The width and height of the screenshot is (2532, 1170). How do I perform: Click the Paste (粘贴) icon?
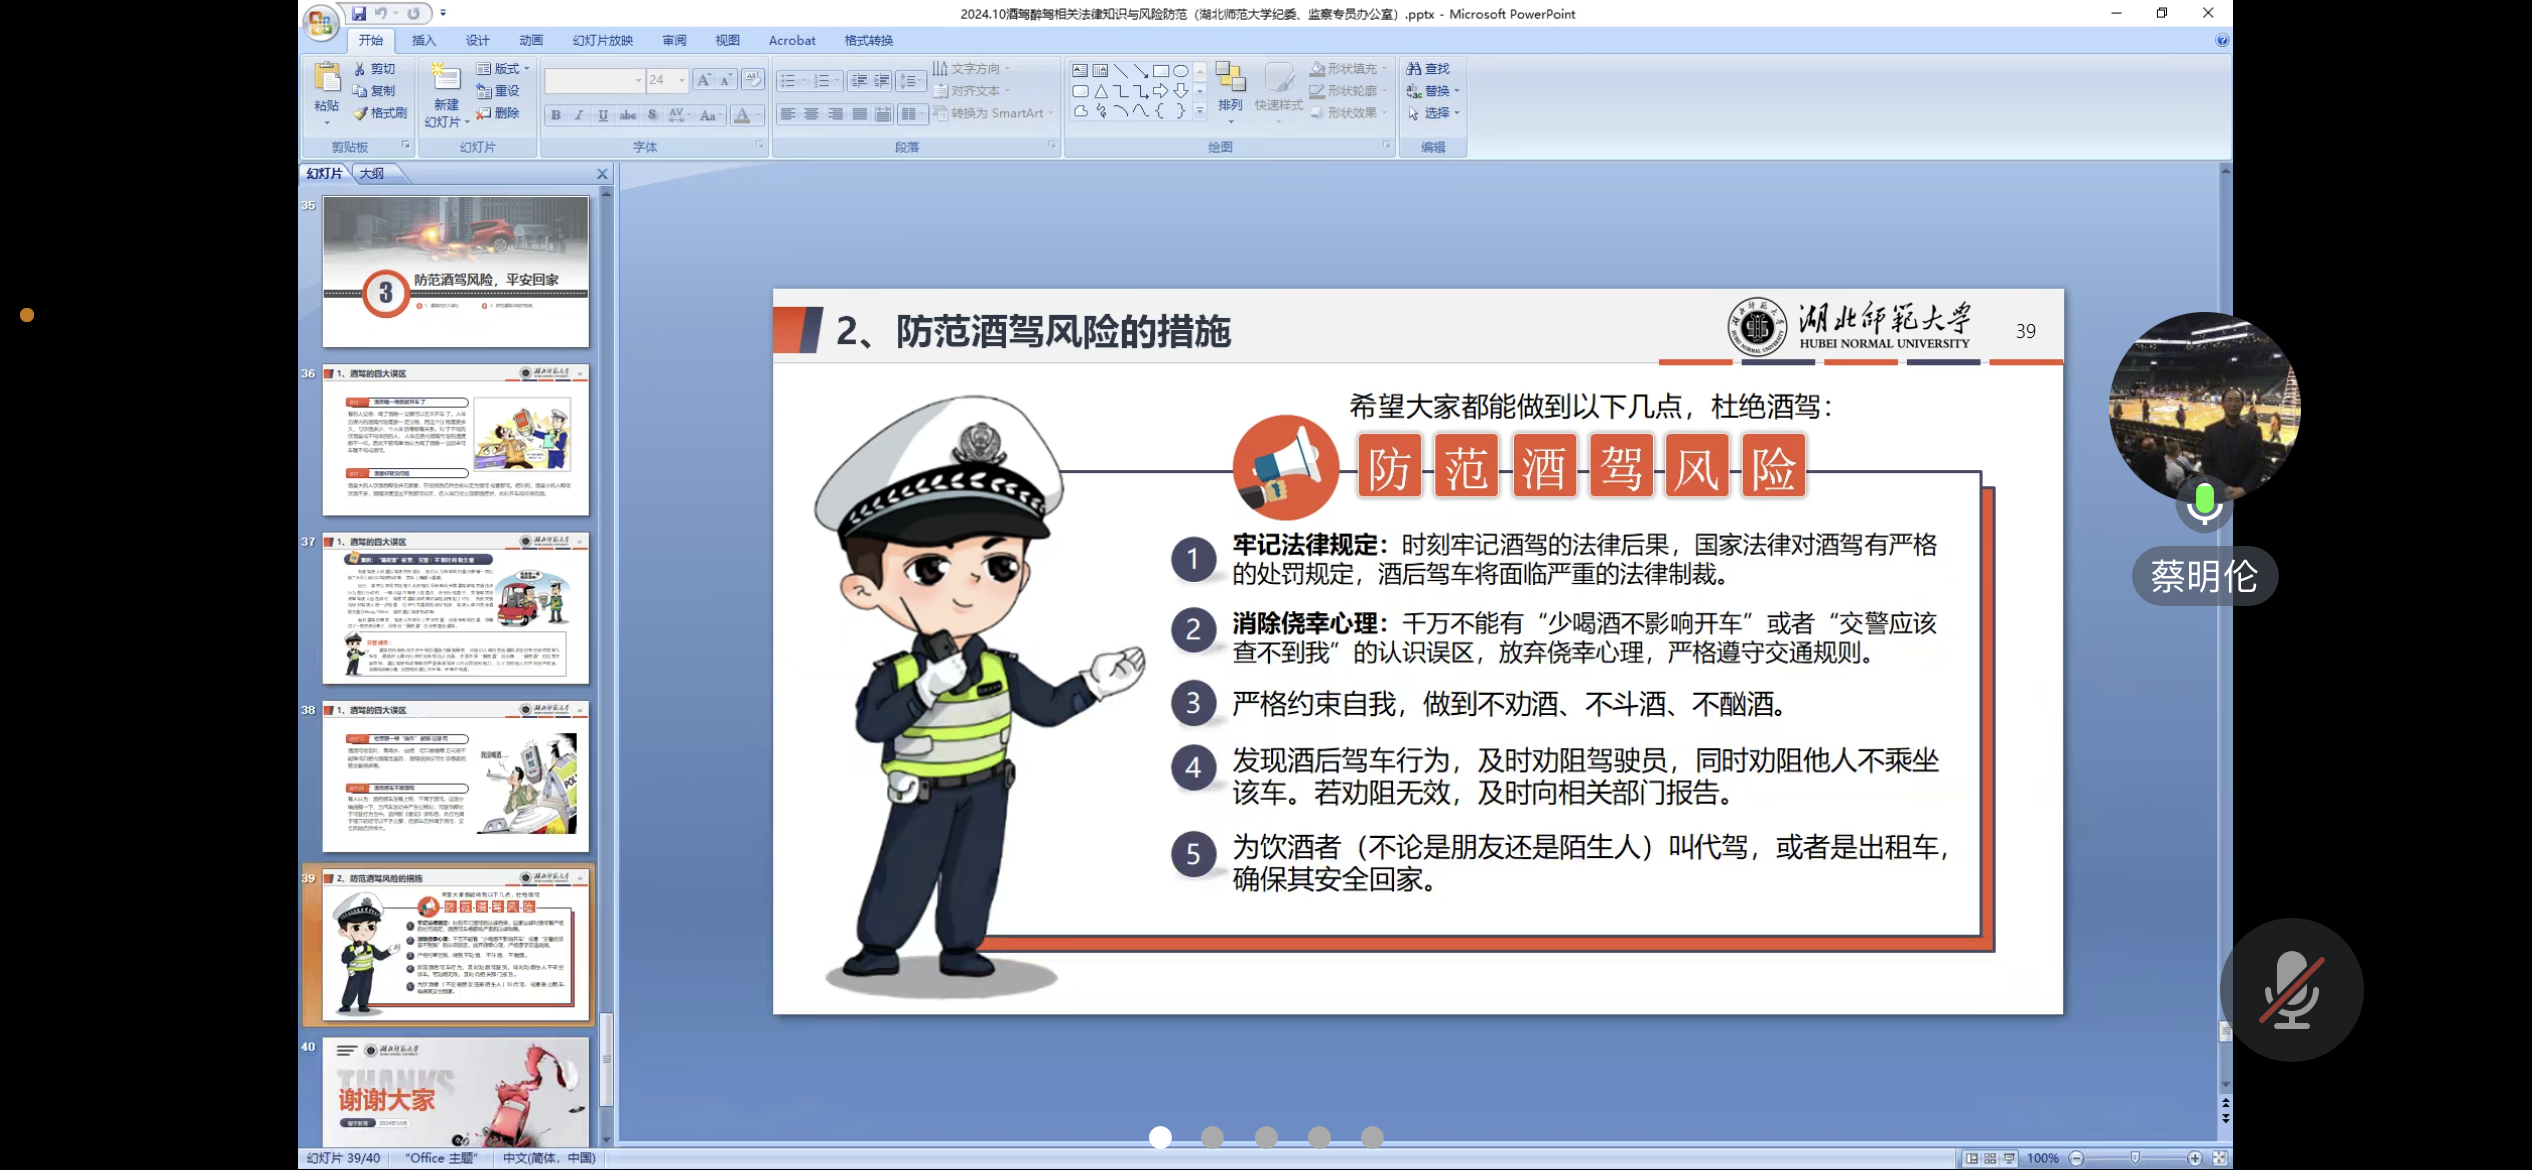pos(326,78)
